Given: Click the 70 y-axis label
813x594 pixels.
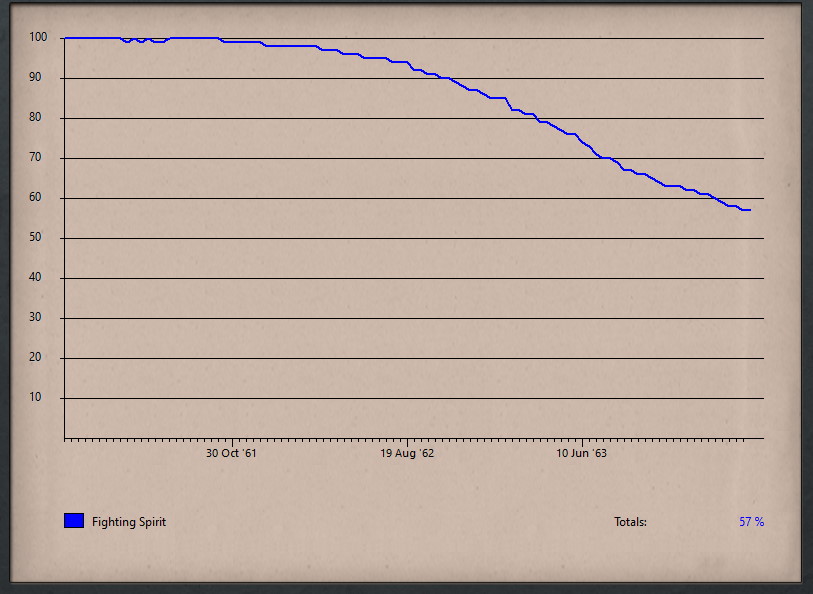Looking at the screenshot, I should point(35,157).
